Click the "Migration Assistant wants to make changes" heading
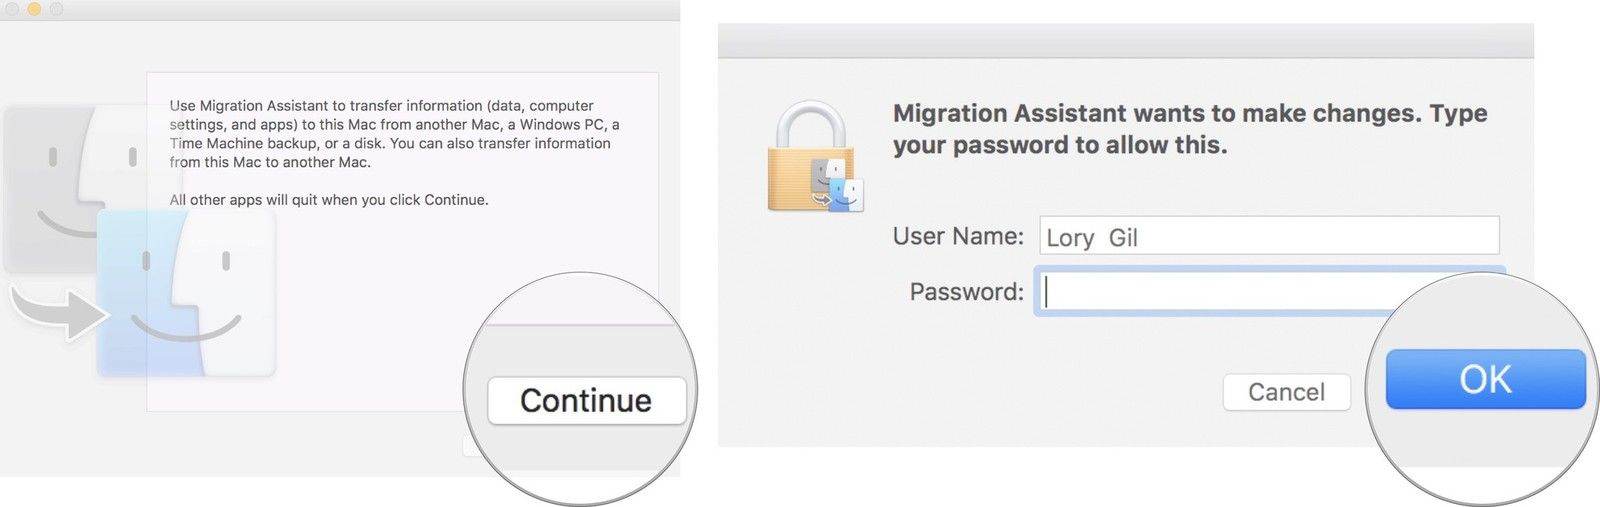The image size is (1600, 507). tap(1190, 129)
